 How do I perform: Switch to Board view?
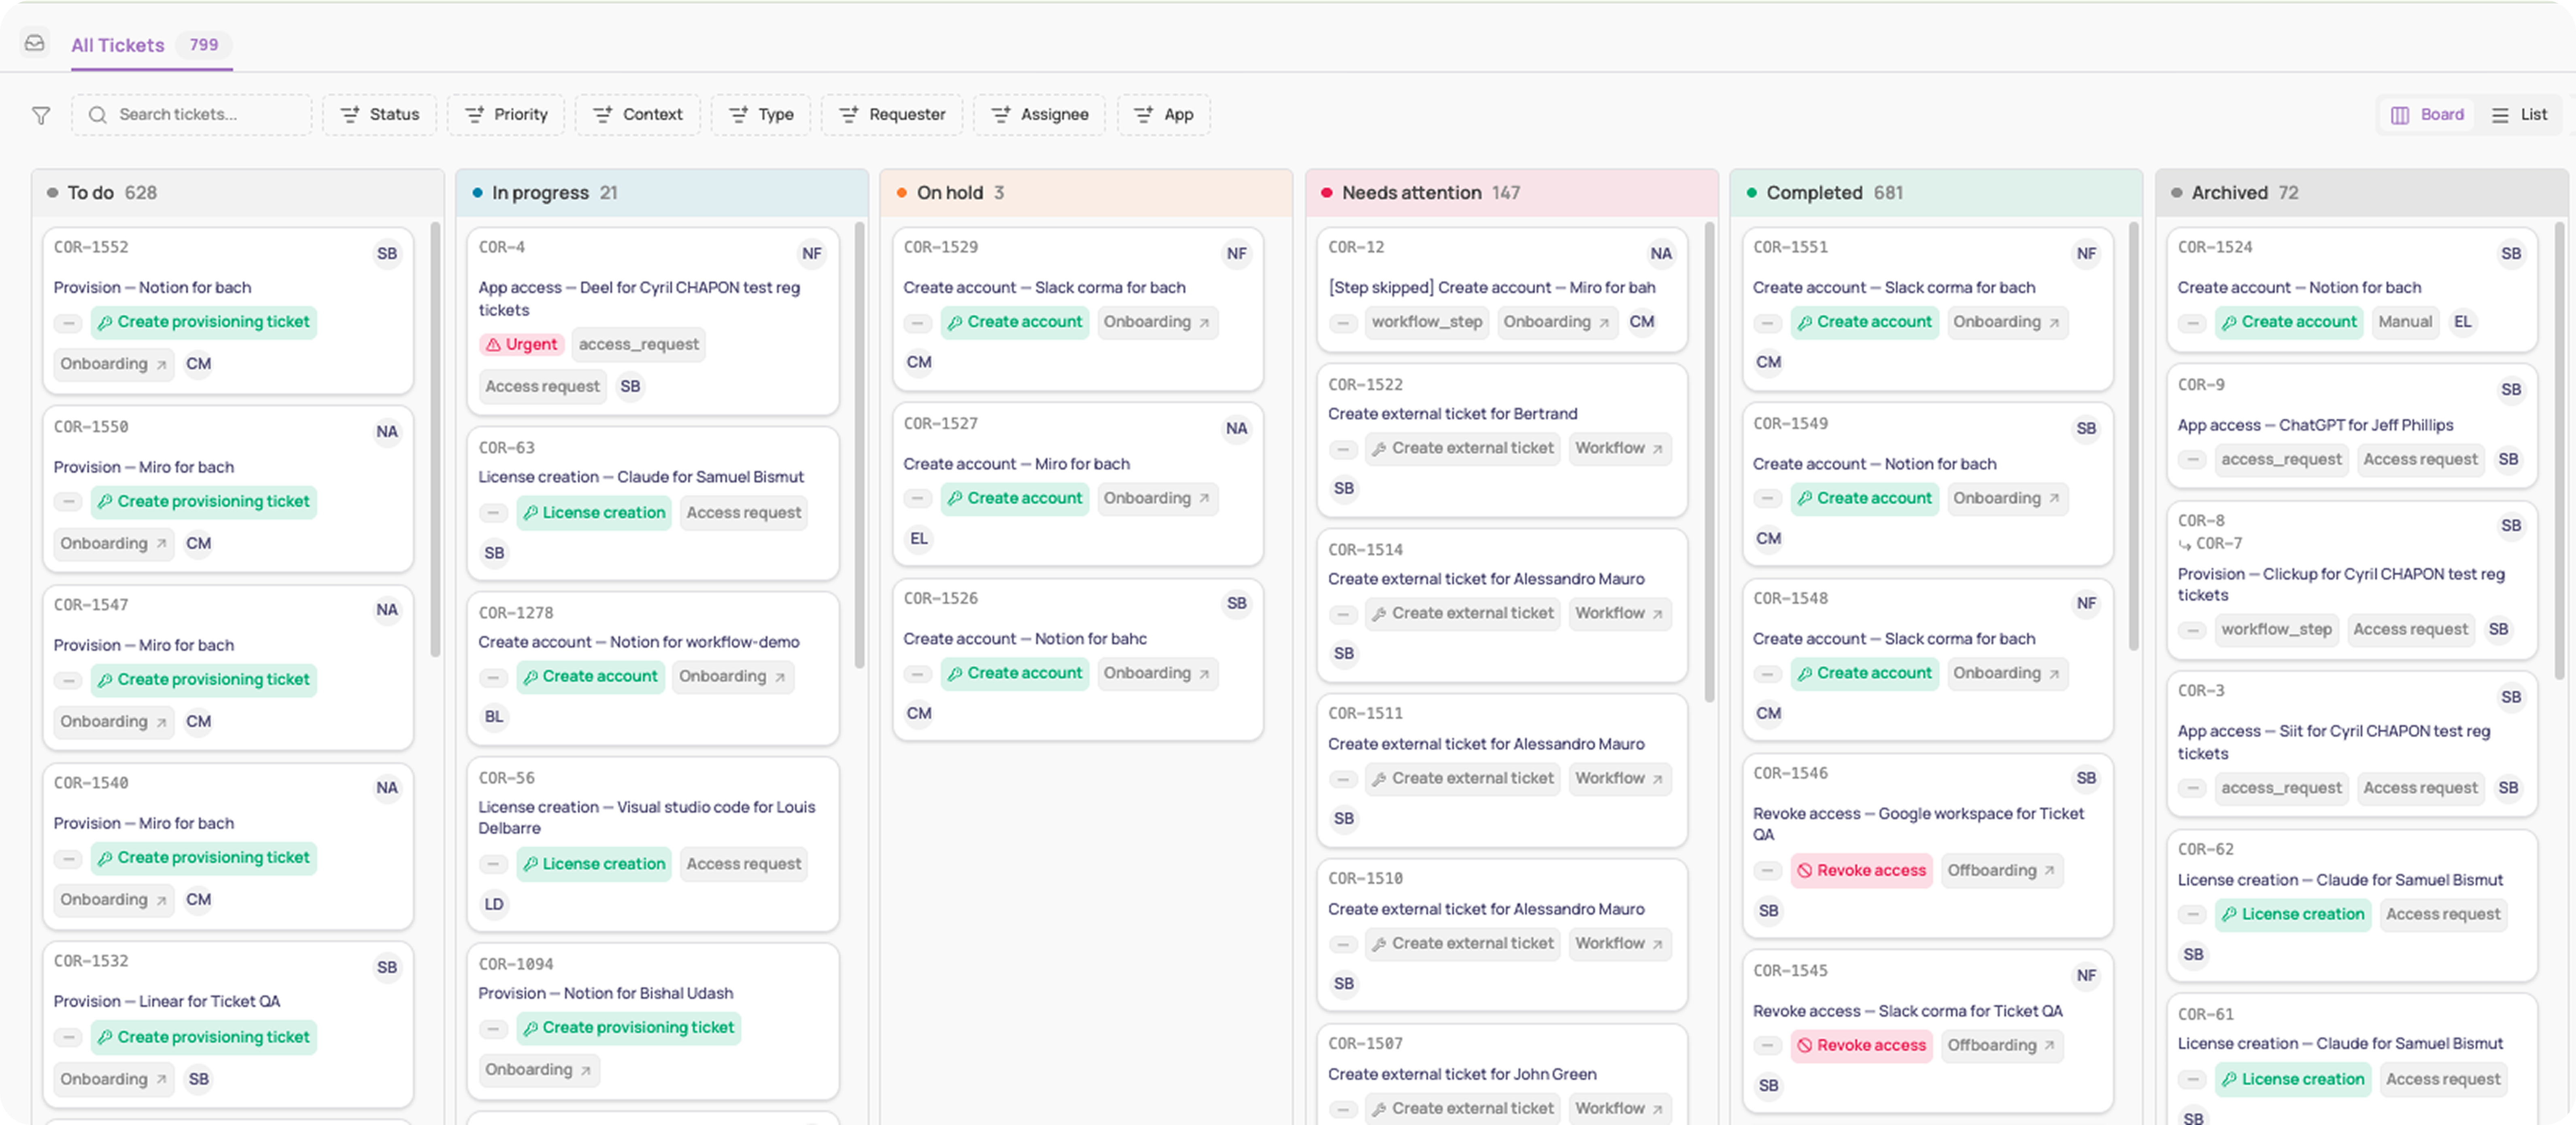(x=2428, y=115)
